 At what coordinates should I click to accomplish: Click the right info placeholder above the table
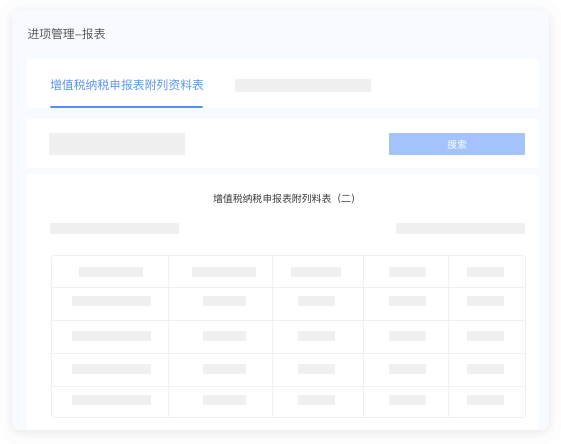pos(460,228)
